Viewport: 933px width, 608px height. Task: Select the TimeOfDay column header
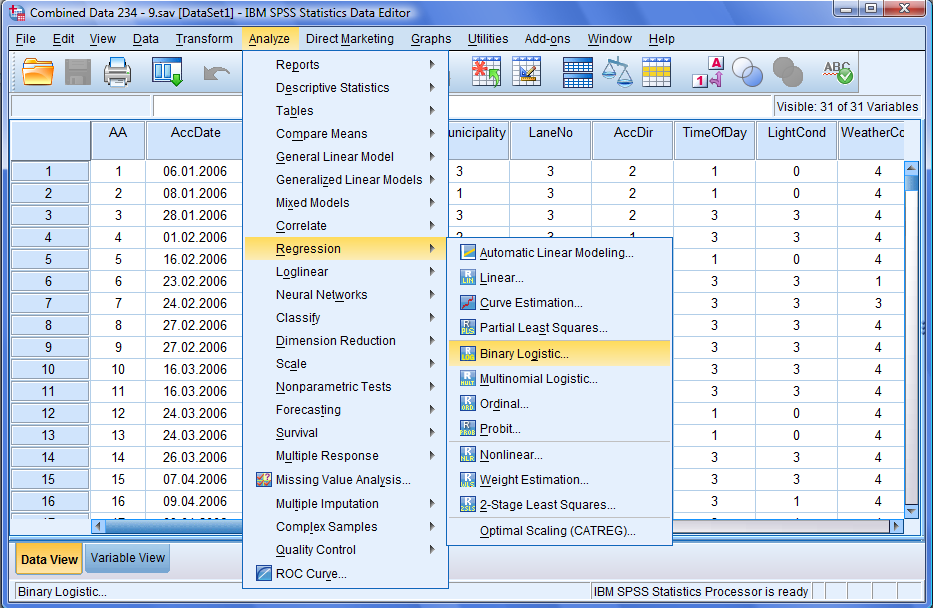point(715,140)
